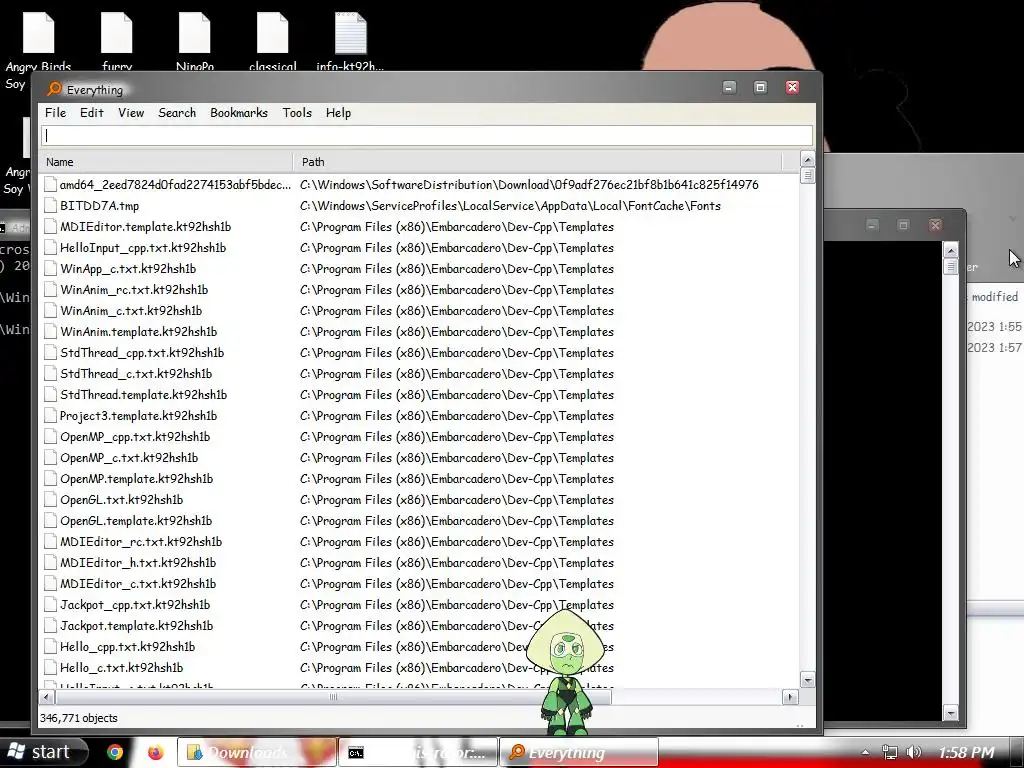The width and height of the screenshot is (1024, 768).
Task: Select file name MDIEditor_c.txt.kt92hsh1b
Action: pyautogui.click(x=138, y=584)
